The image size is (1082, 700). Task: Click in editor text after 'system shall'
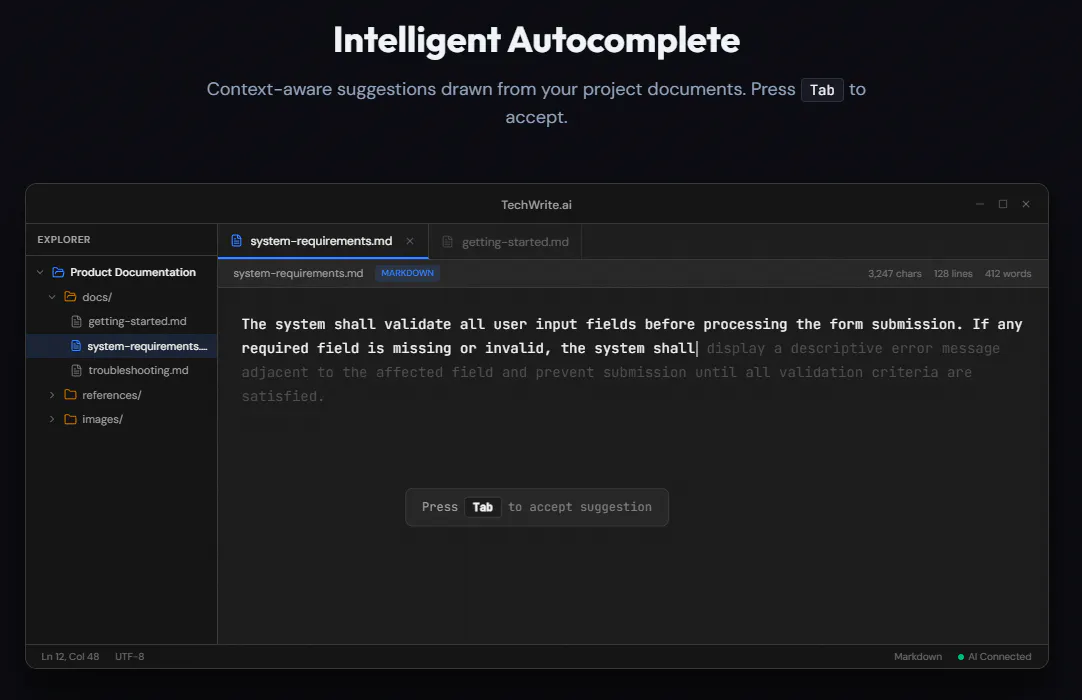697,349
